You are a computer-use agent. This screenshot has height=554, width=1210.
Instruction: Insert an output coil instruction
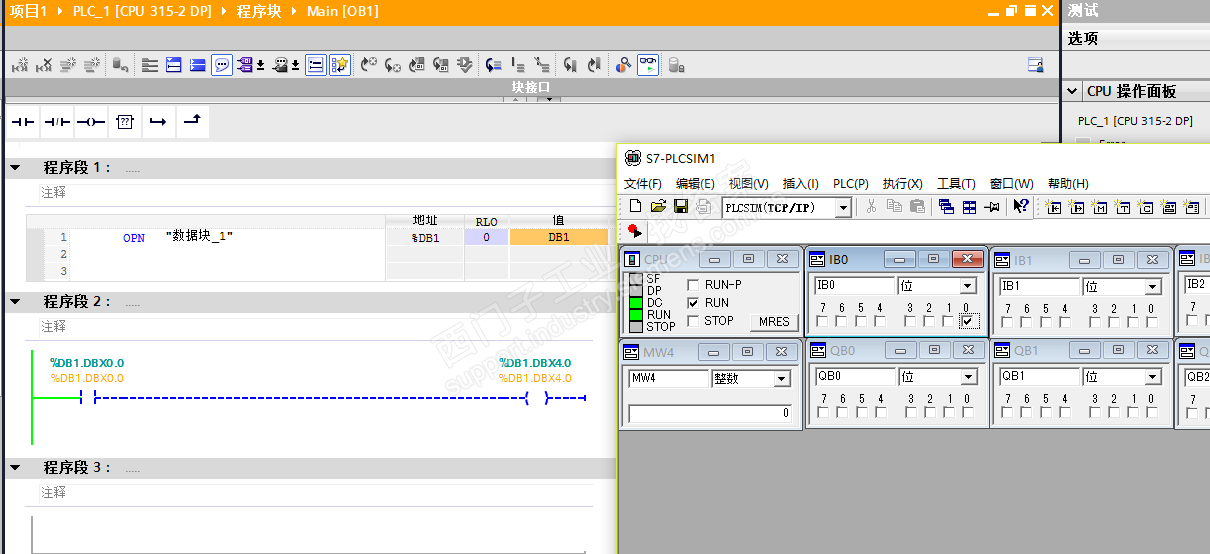(x=90, y=122)
